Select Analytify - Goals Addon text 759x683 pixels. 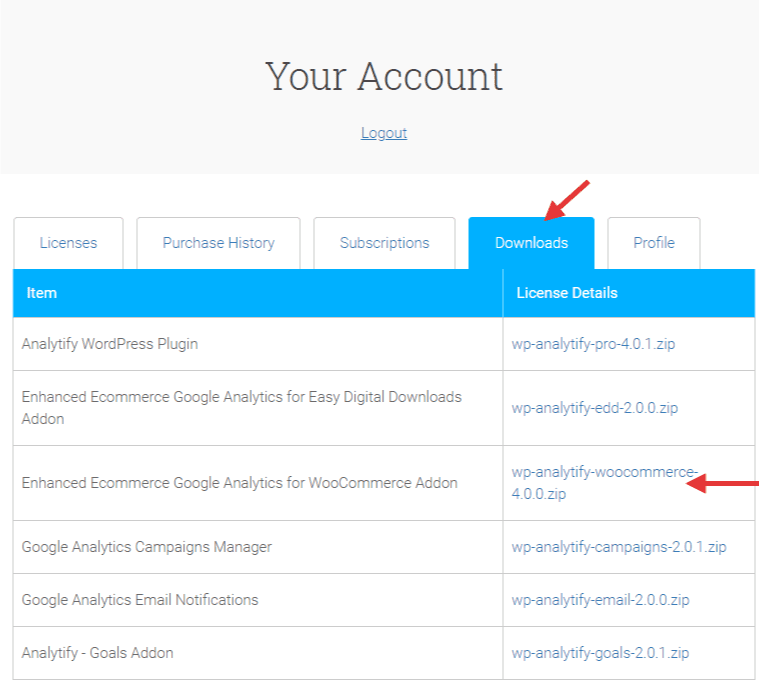point(97,653)
